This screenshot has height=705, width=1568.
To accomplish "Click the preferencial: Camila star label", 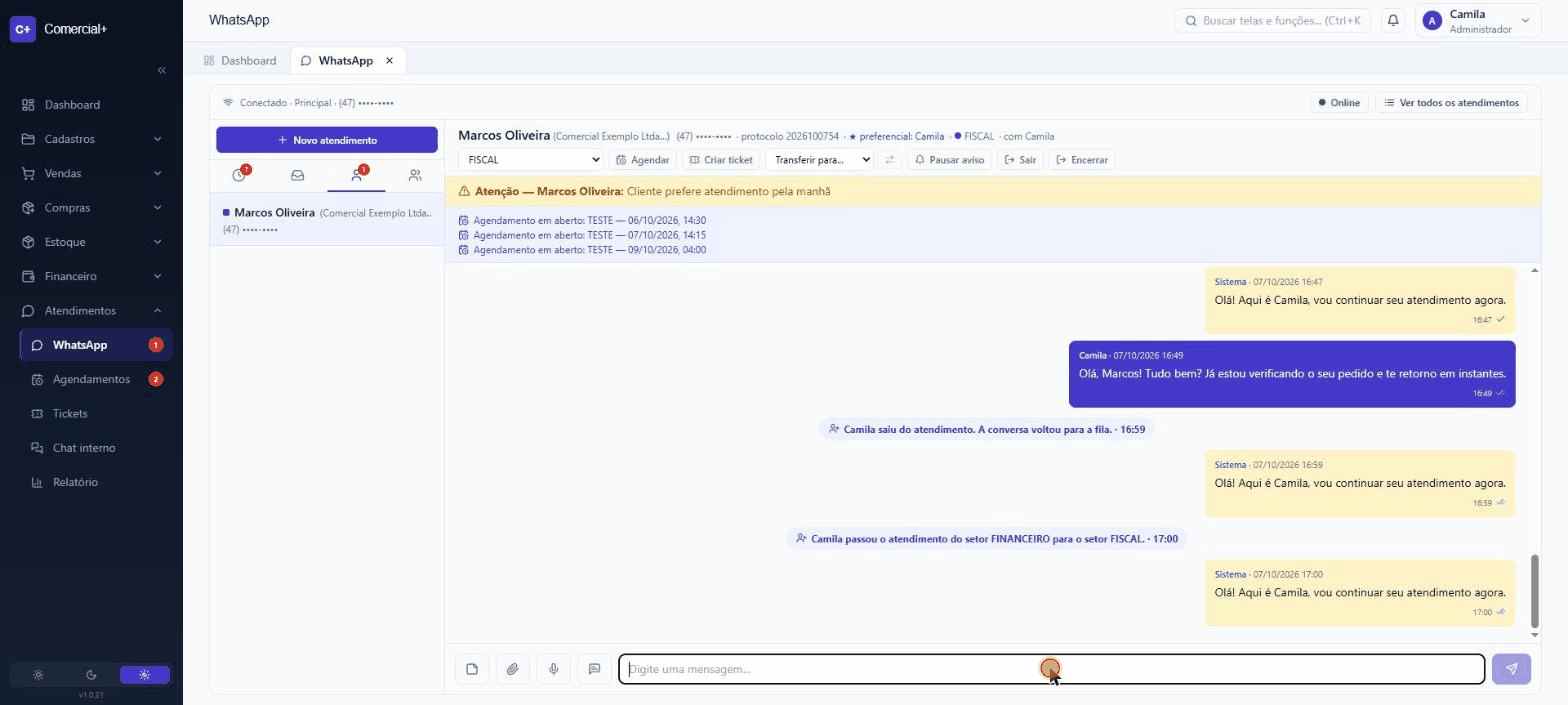I will (896, 136).
